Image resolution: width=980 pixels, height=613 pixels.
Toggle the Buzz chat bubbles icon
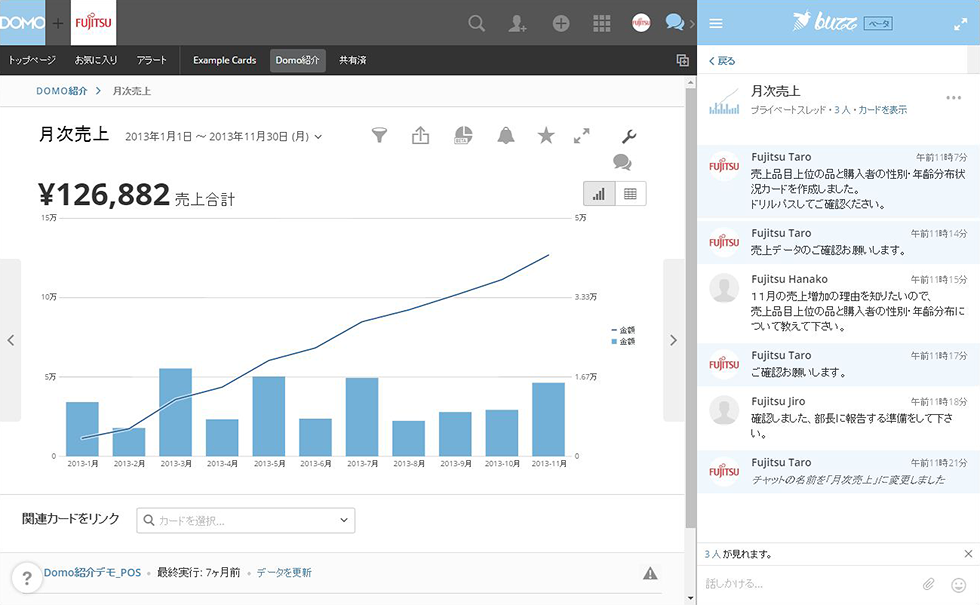(x=675, y=23)
